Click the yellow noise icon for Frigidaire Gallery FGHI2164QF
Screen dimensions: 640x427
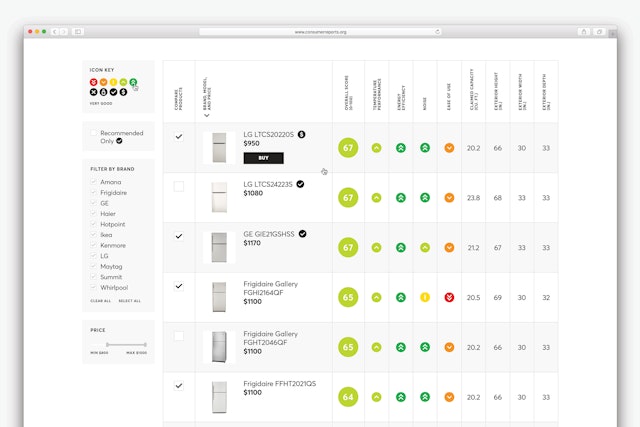point(425,298)
